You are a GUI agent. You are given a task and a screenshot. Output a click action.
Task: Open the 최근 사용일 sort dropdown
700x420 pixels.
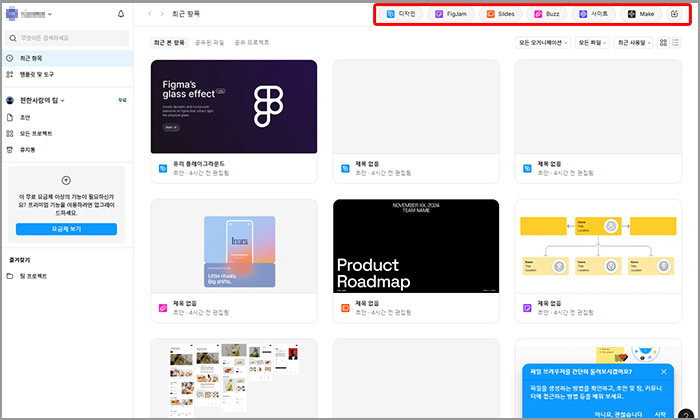(x=634, y=42)
